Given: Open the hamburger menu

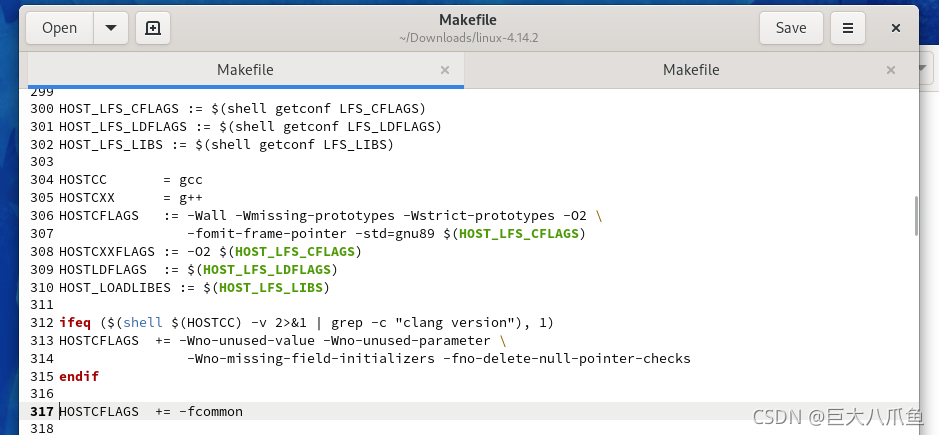Looking at the screenshot, I should (848, 28).
